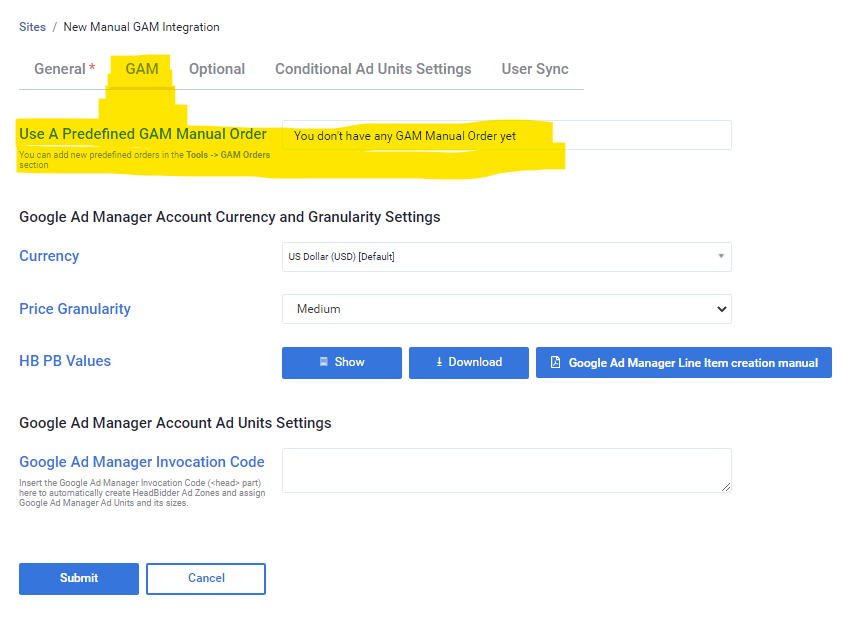Navigate to Sites in the breadcrumb
This screenshot has width=866, height=617.
[32, 27]
